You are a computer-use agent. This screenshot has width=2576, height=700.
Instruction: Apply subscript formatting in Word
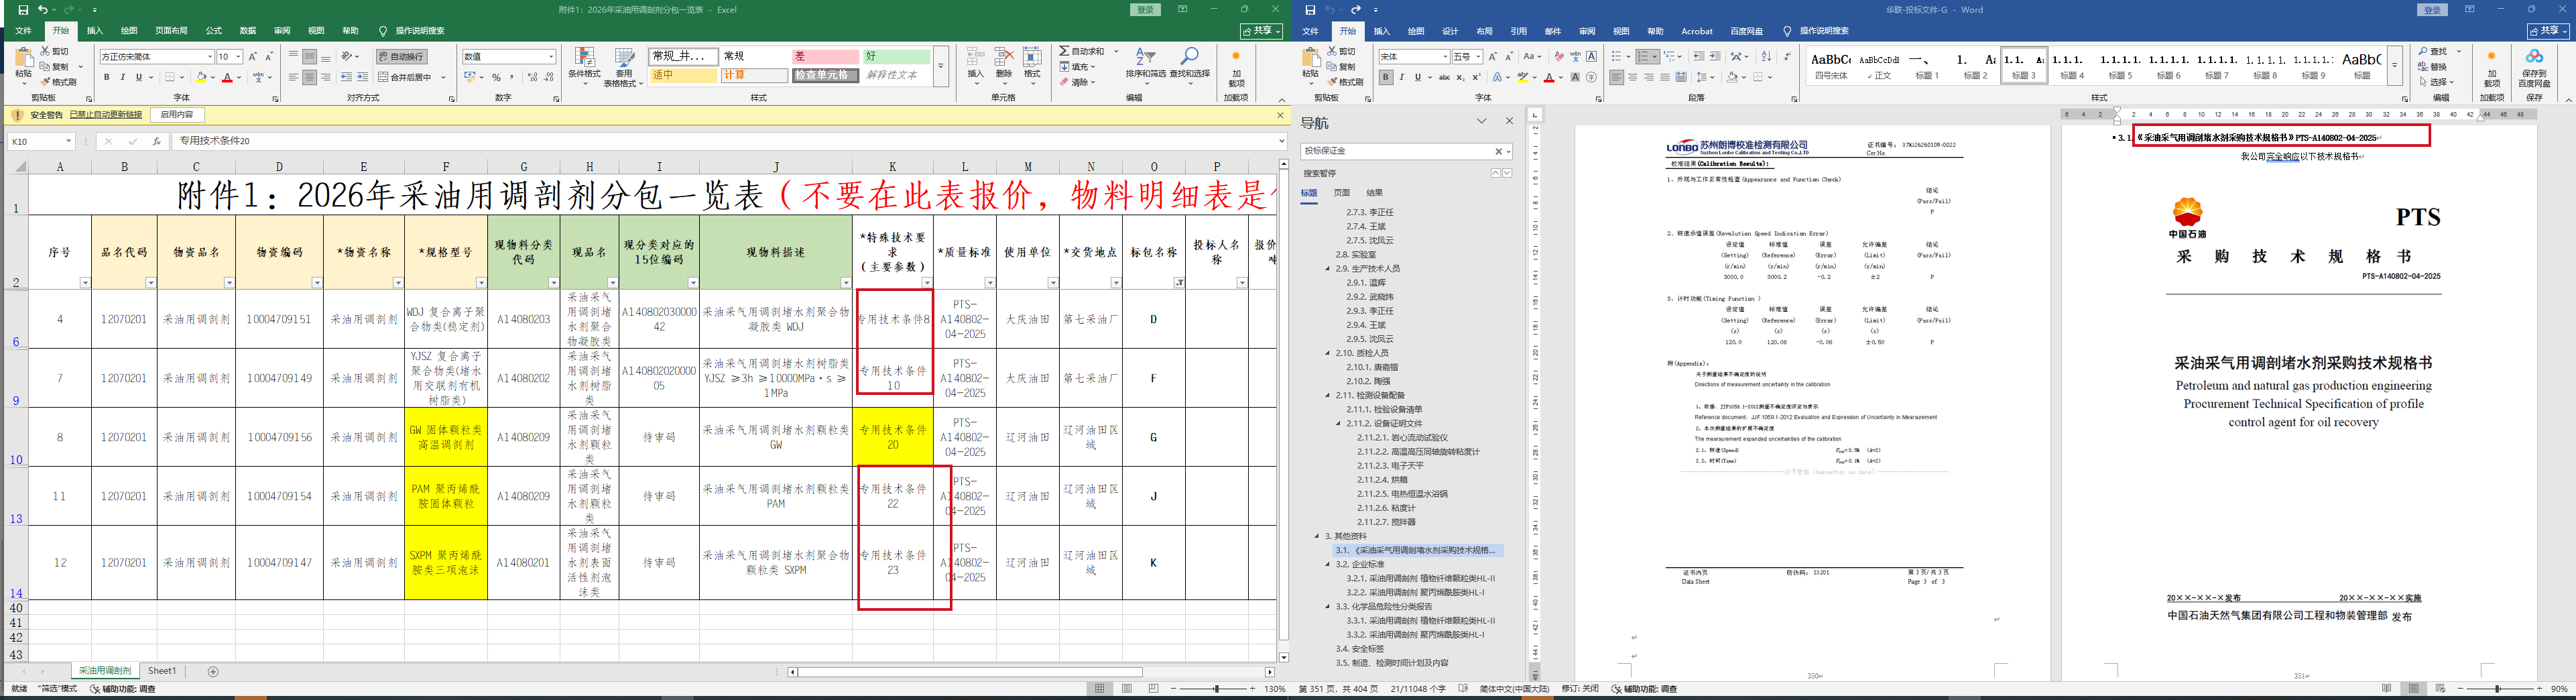1460,77
